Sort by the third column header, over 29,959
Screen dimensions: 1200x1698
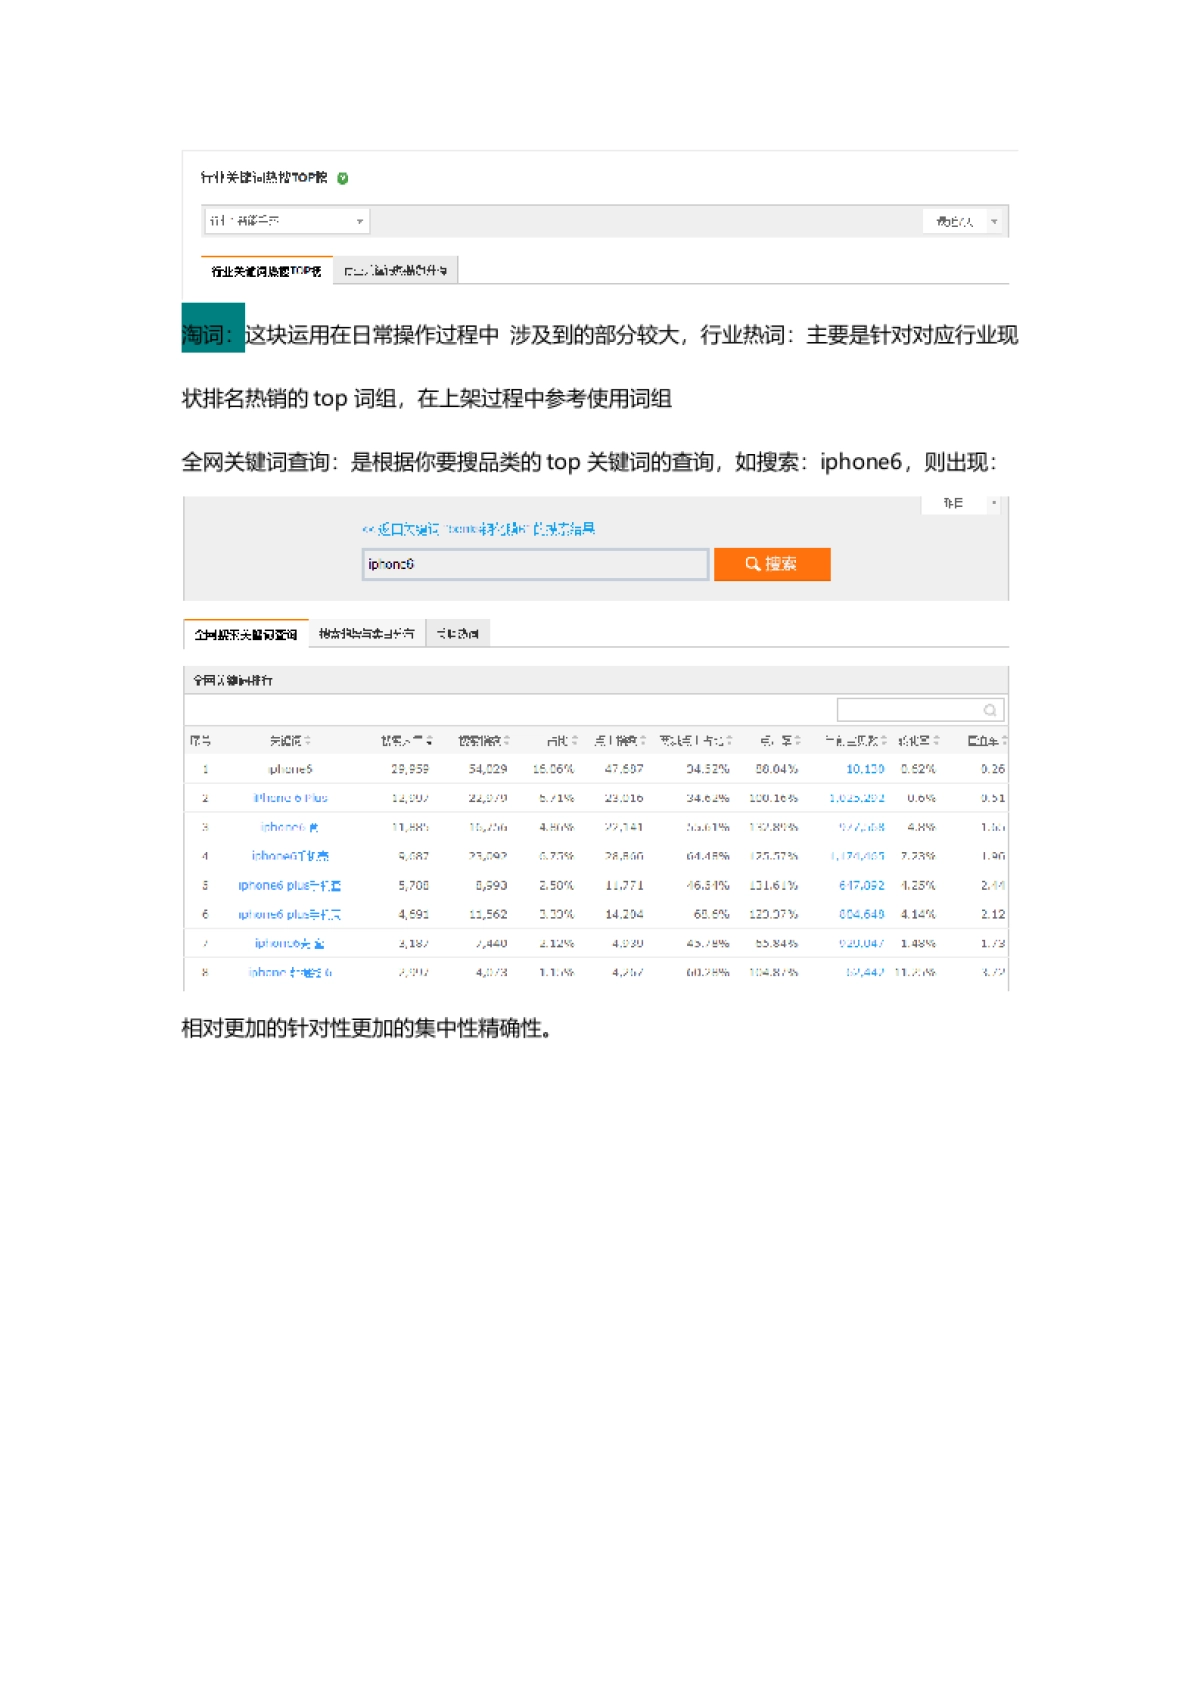[x=406, y=741]
